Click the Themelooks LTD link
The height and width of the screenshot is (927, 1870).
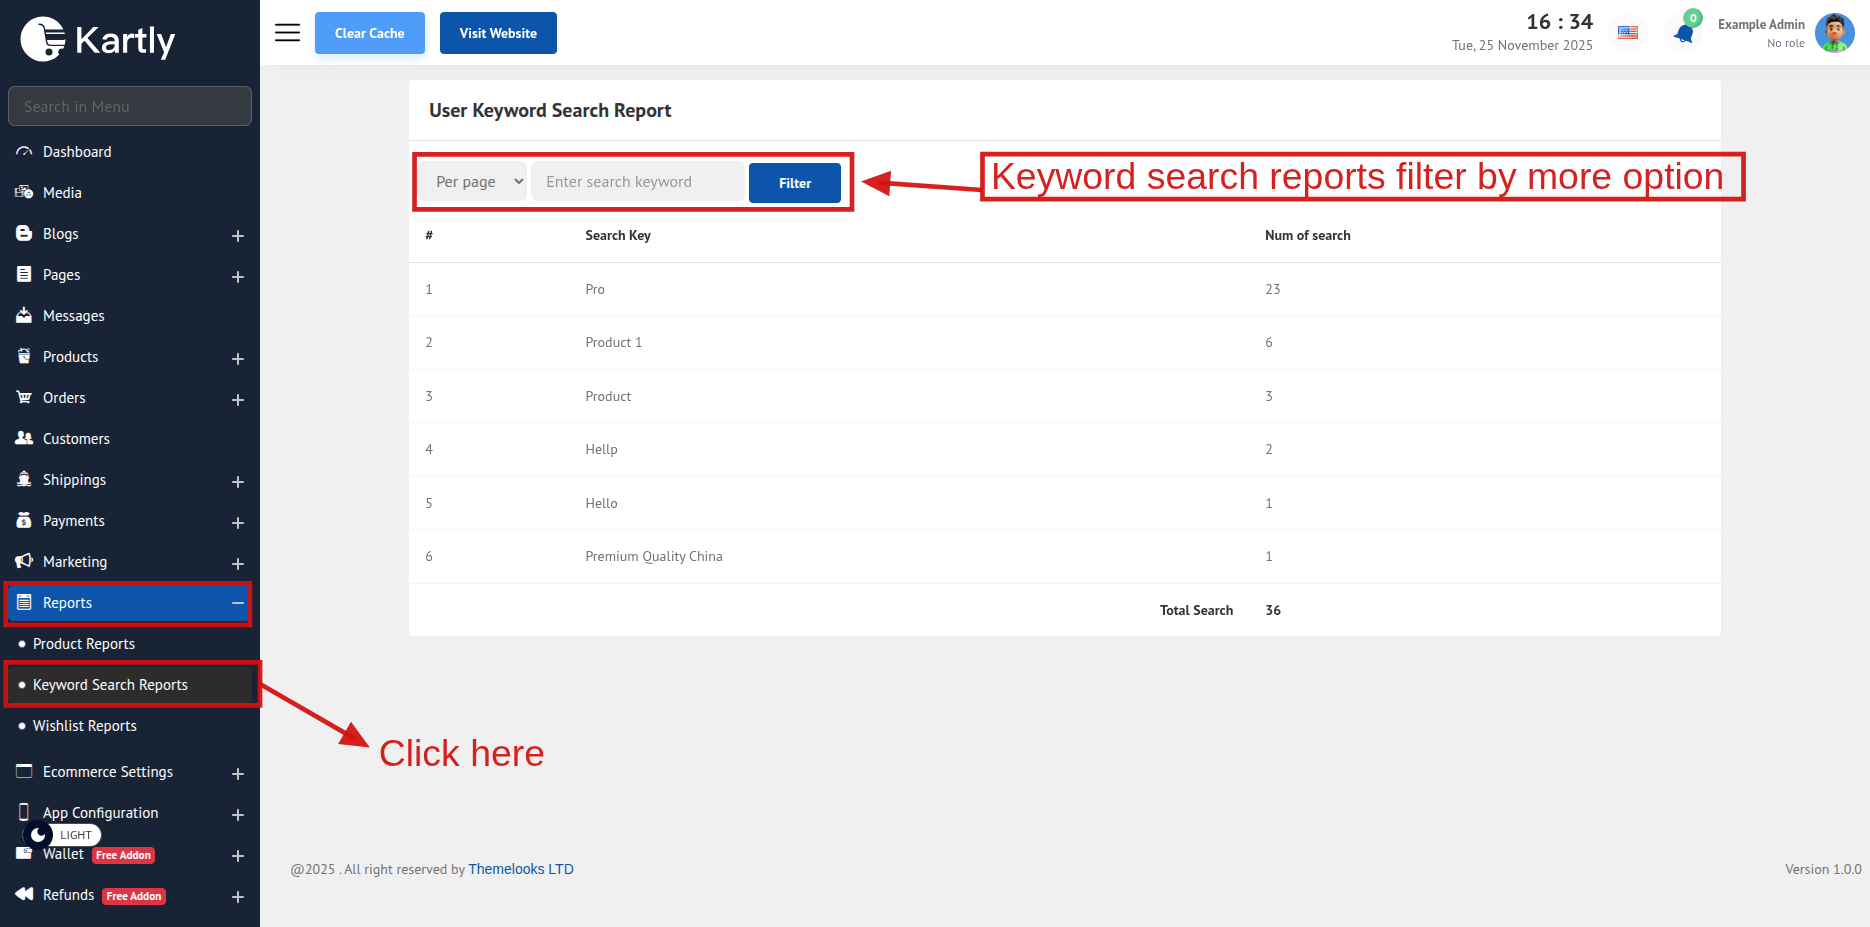521,869
